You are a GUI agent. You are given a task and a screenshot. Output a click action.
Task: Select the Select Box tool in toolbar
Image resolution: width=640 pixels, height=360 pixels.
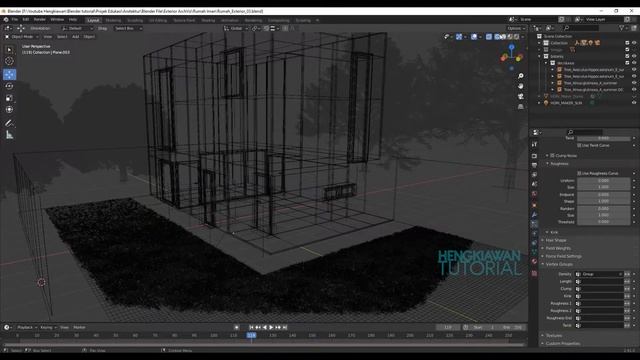[x=9, y=50]
